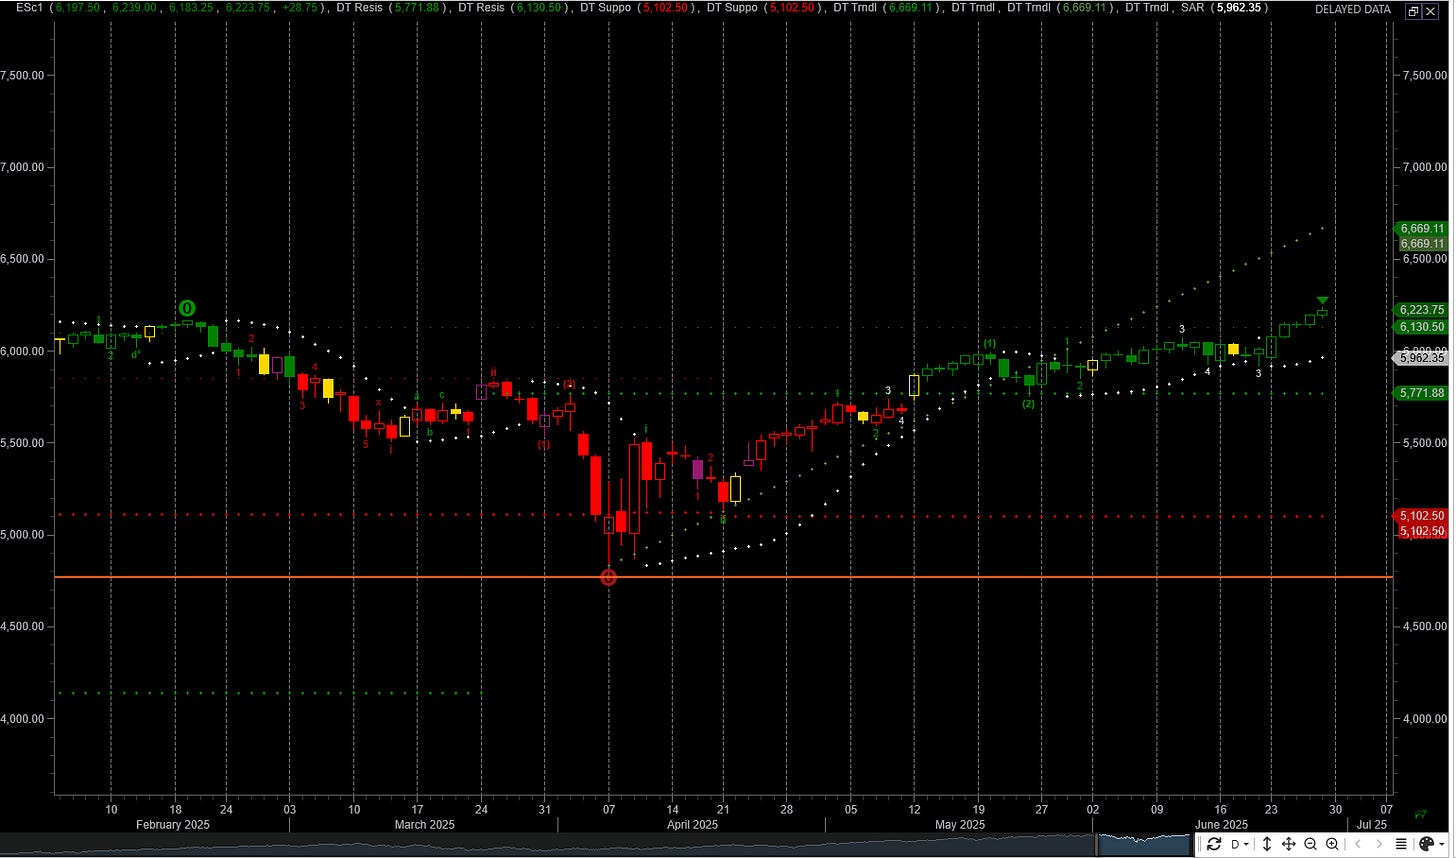The image size is (1456, 858).
Task: Zoom out with the minus magnifier
Action: click(1310, 844)
